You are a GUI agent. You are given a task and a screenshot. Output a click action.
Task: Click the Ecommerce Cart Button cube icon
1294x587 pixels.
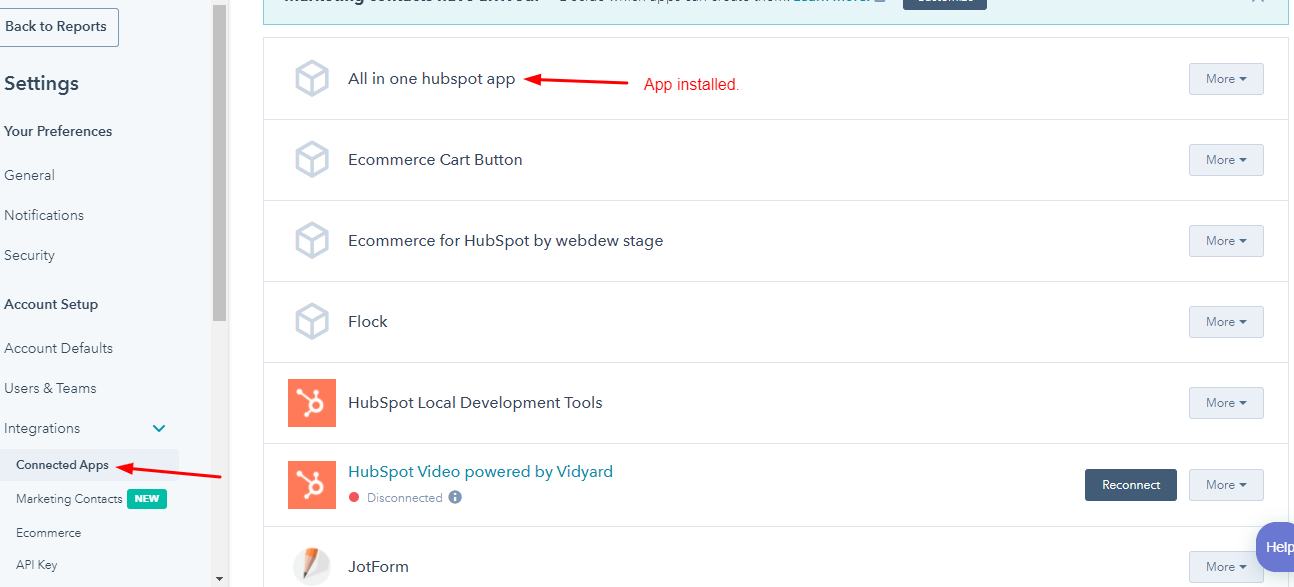pyautogui.click(x=312, y=160)
